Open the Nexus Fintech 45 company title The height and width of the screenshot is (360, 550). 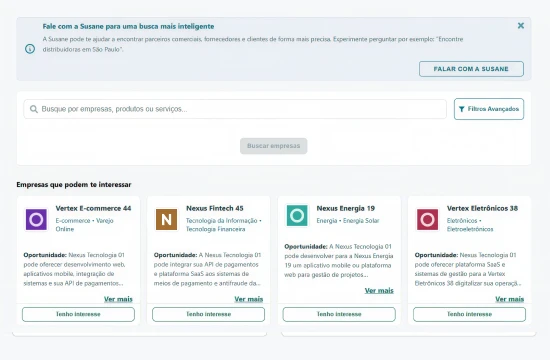[215, 208]
